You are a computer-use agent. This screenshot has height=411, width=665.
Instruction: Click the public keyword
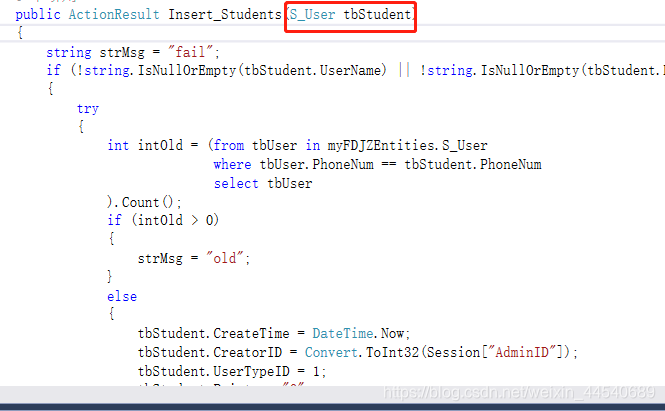pyautogui.click(x=38, y=15)
